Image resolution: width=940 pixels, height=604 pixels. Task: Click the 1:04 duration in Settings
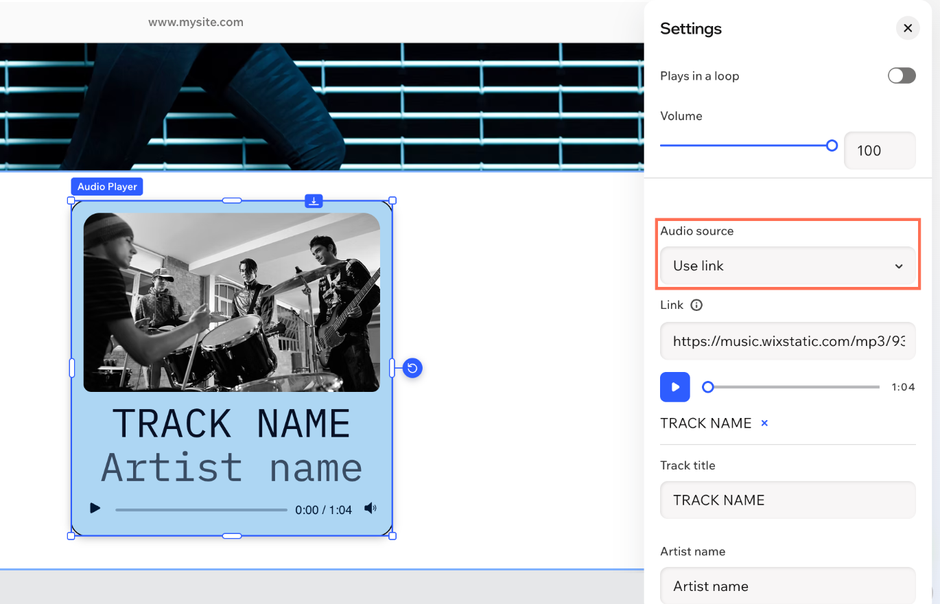click(x=903, y=387)
